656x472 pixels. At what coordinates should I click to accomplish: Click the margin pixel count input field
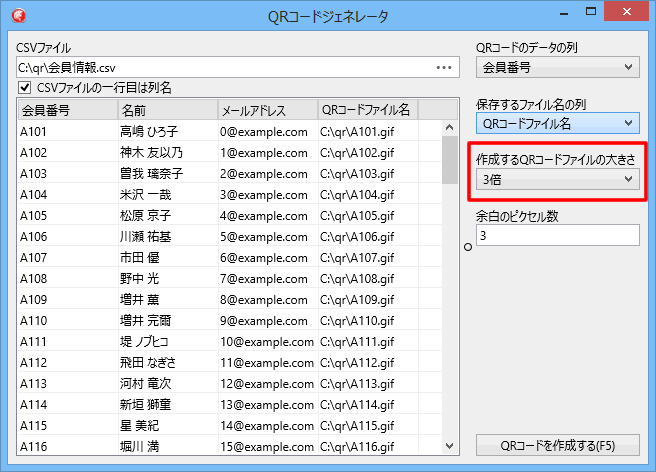coord(557,235)
